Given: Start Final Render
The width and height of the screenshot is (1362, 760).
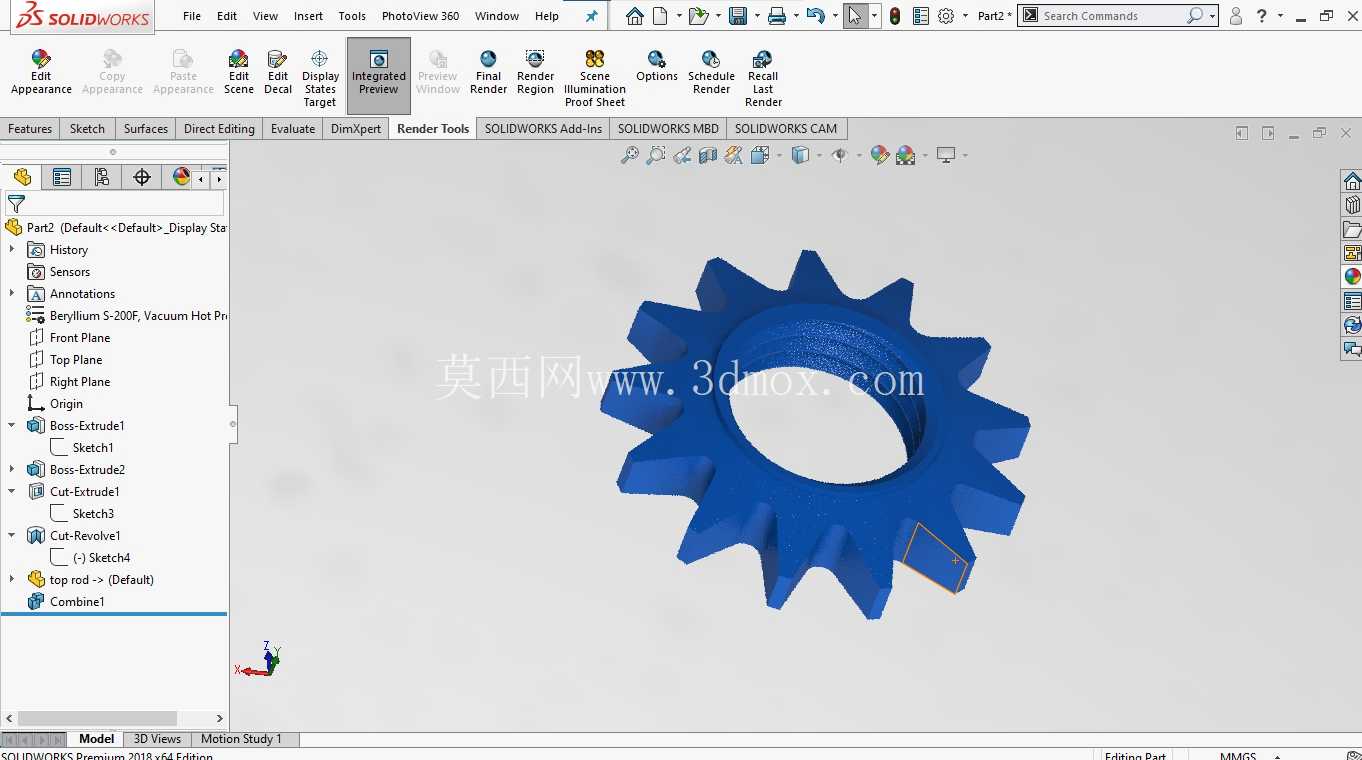Looking at the screenshot, I should point(488,72).
